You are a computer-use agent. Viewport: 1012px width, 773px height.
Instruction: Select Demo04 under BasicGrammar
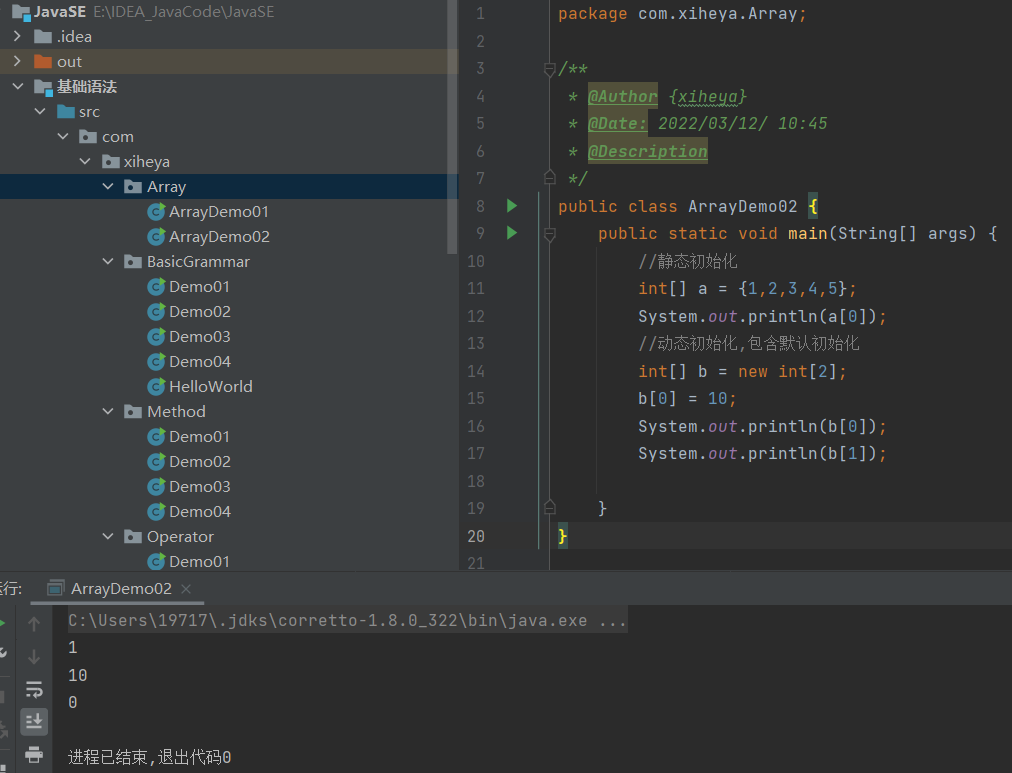(x=199, y=361)
